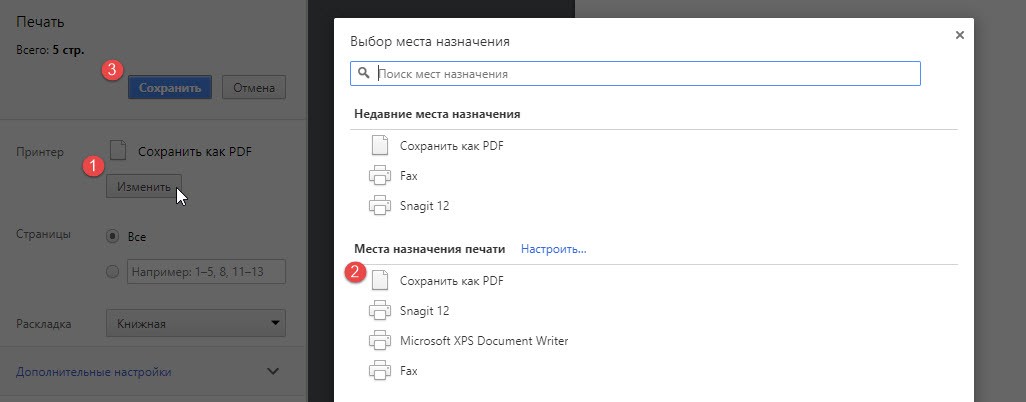Click the magnifier icon in search field
The width and height of the screenshot is (1026, 402).
click(364, 73)
